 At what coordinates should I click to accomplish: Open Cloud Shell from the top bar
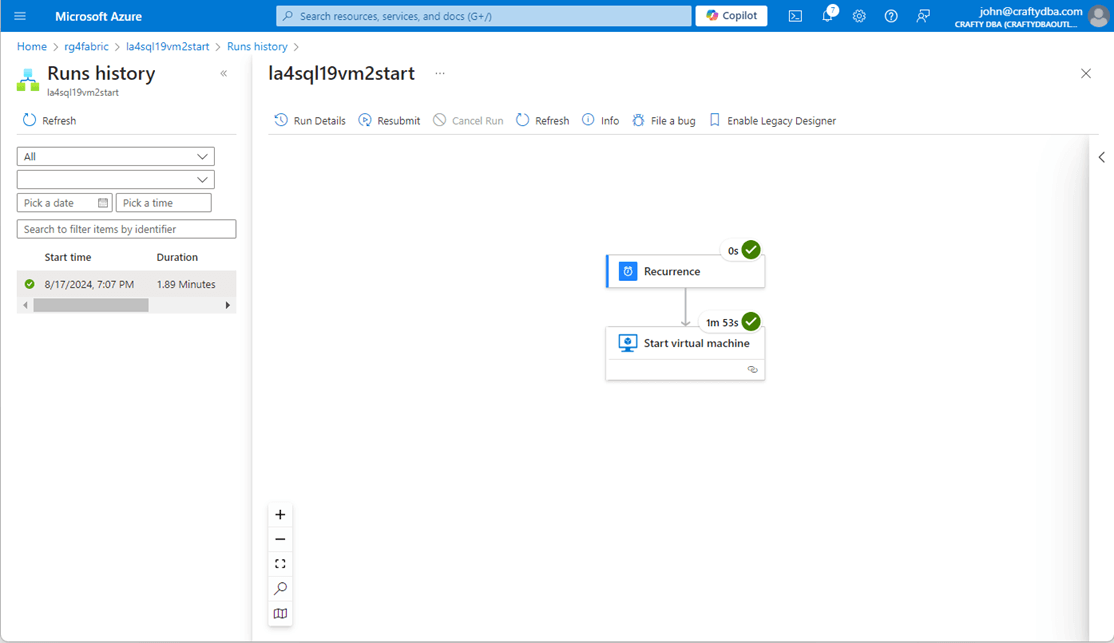click(795, 16)
